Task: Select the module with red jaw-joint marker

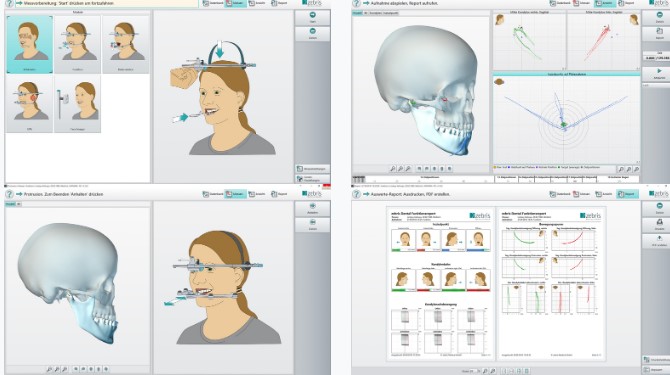Action: pyautogui.click(x=29, y=104)
